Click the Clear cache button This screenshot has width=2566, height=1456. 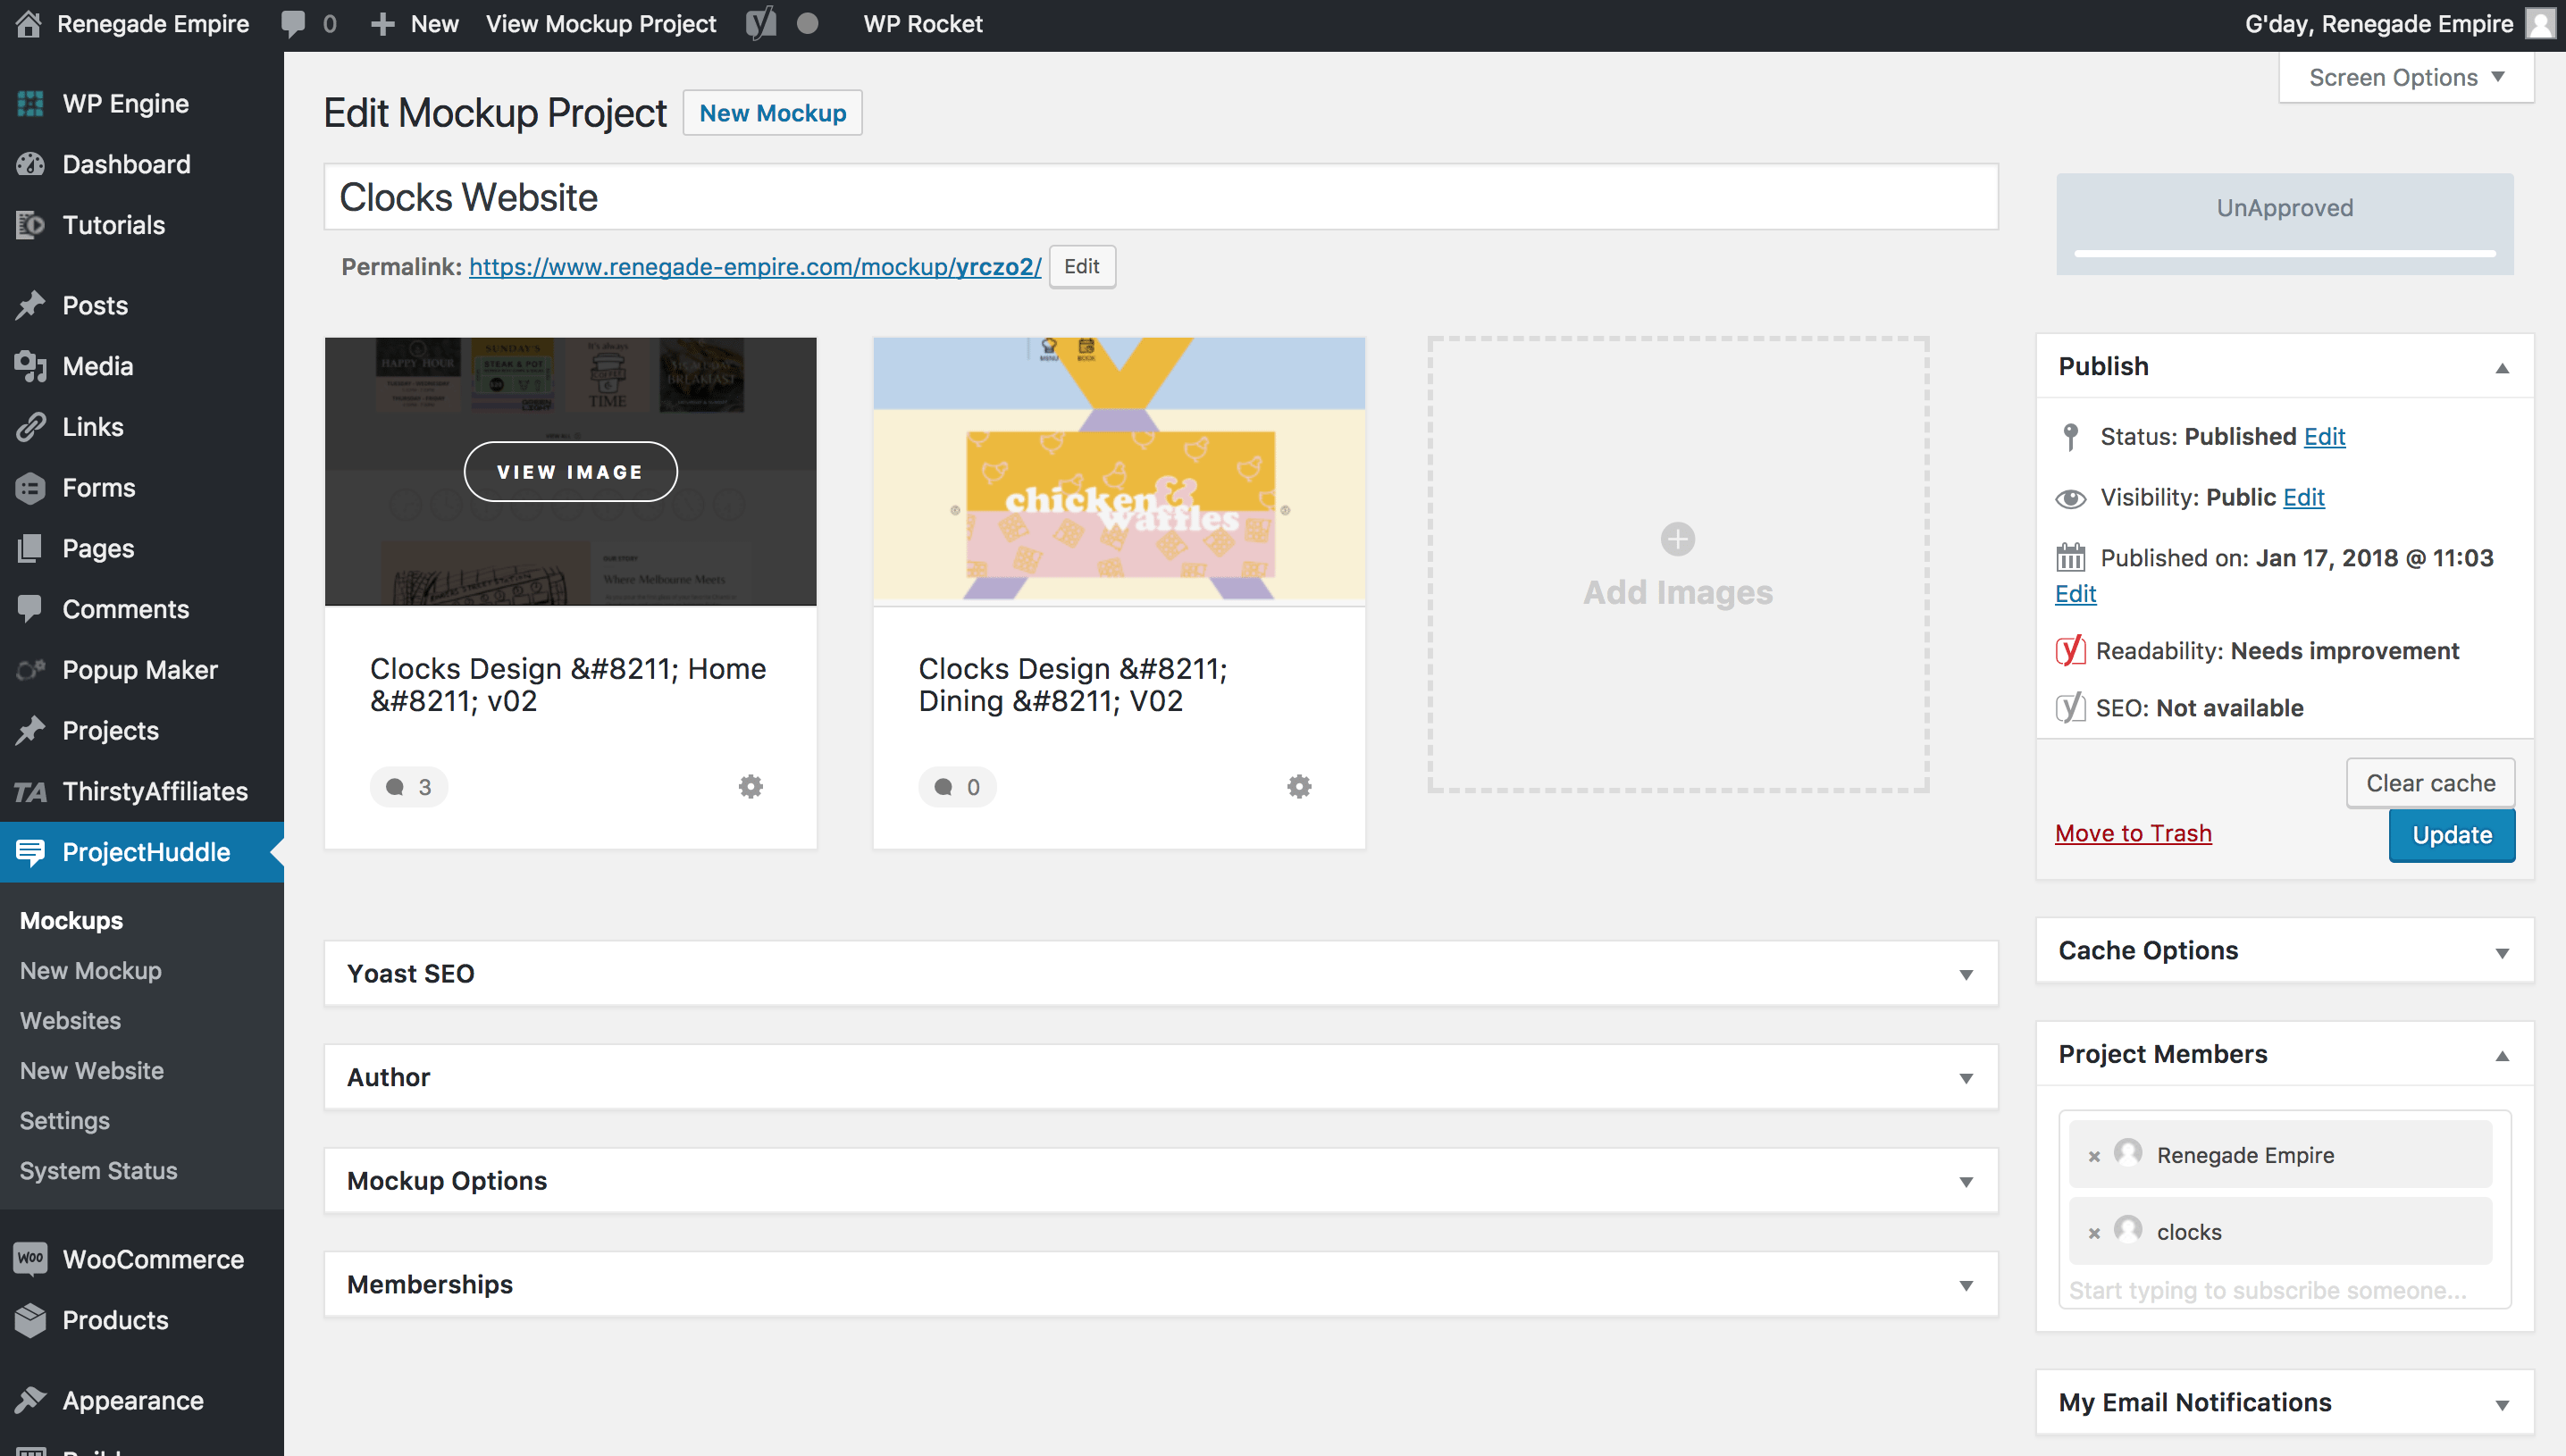pos(2430,783)
